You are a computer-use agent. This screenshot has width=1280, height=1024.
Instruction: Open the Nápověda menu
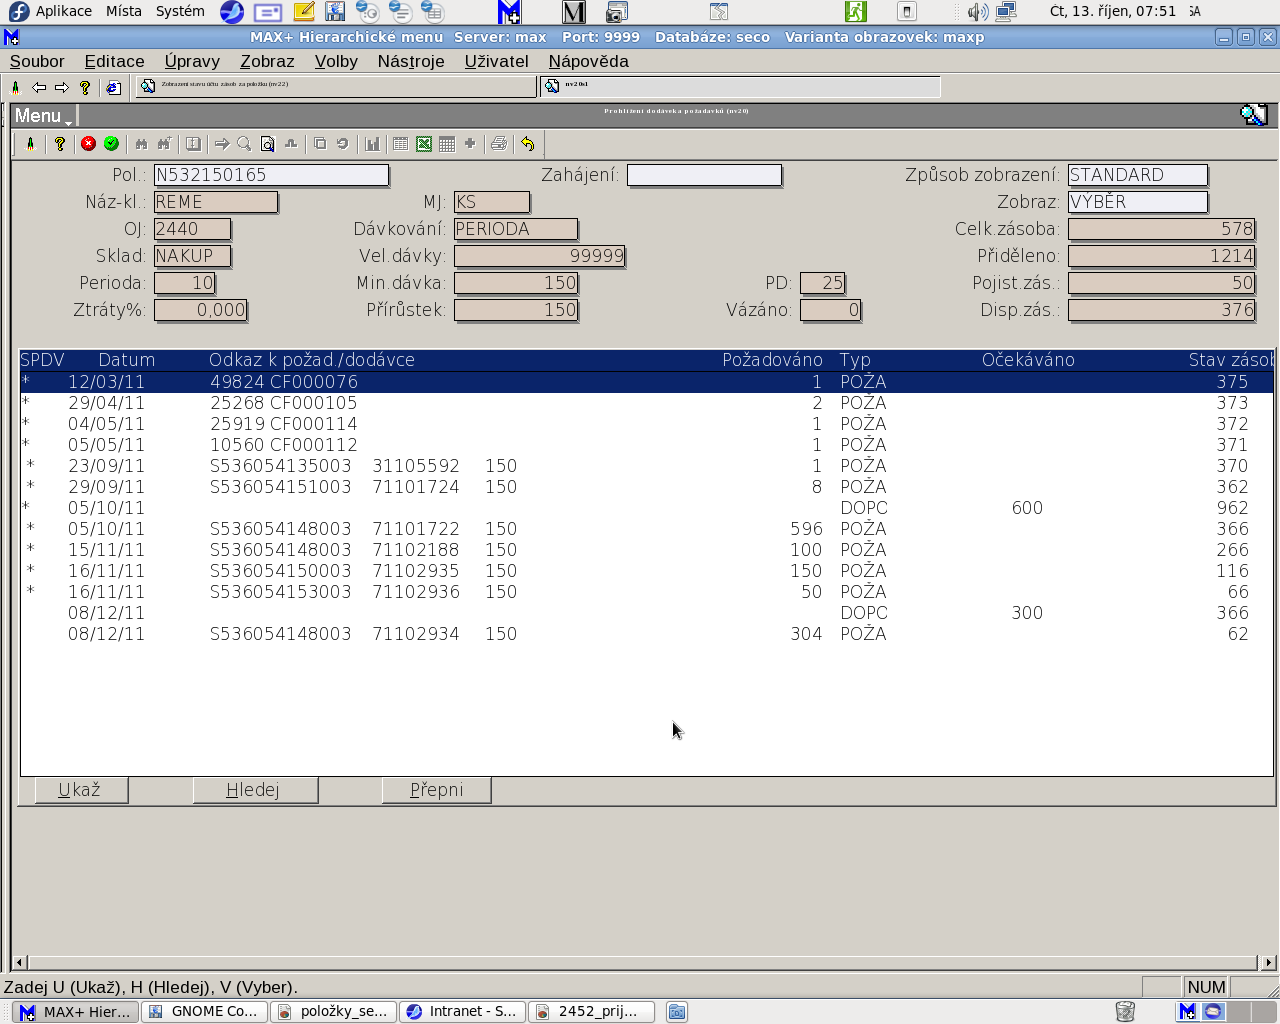point(589,61)
